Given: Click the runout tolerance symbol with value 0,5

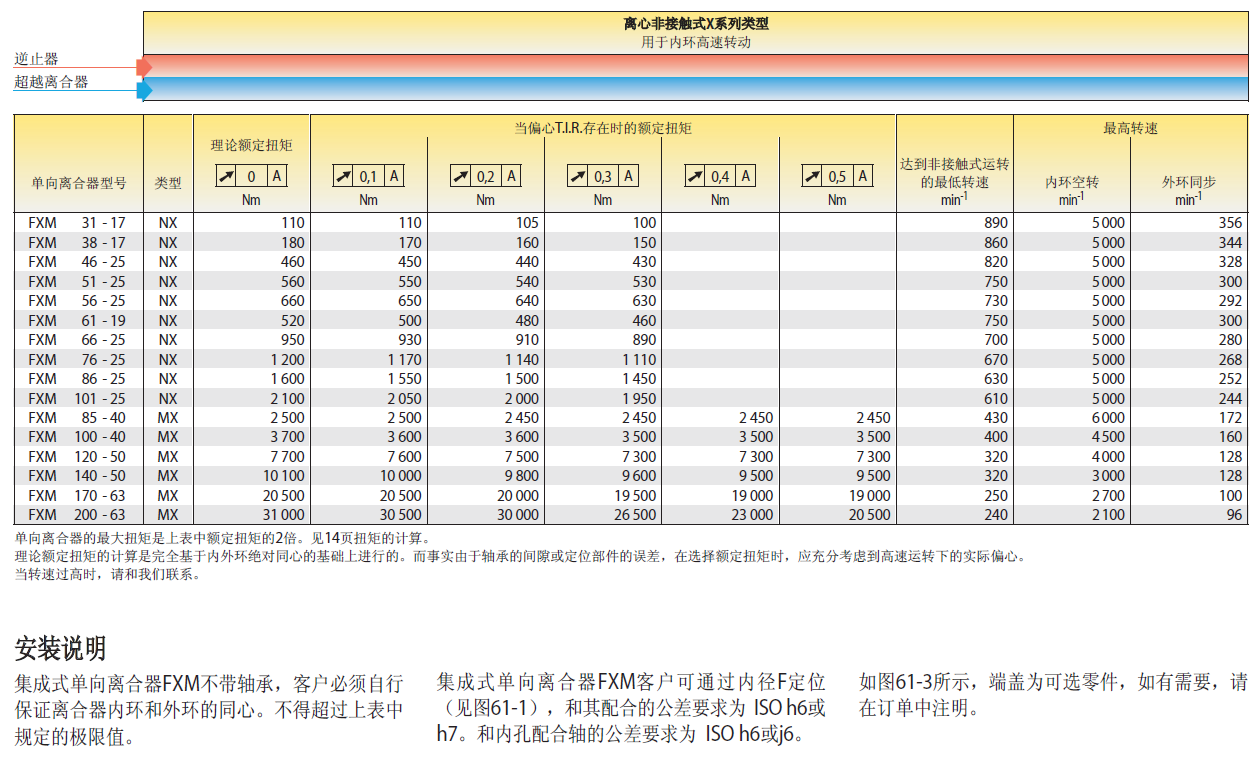Looking at the screenshot, I should (x=837, y=177).
